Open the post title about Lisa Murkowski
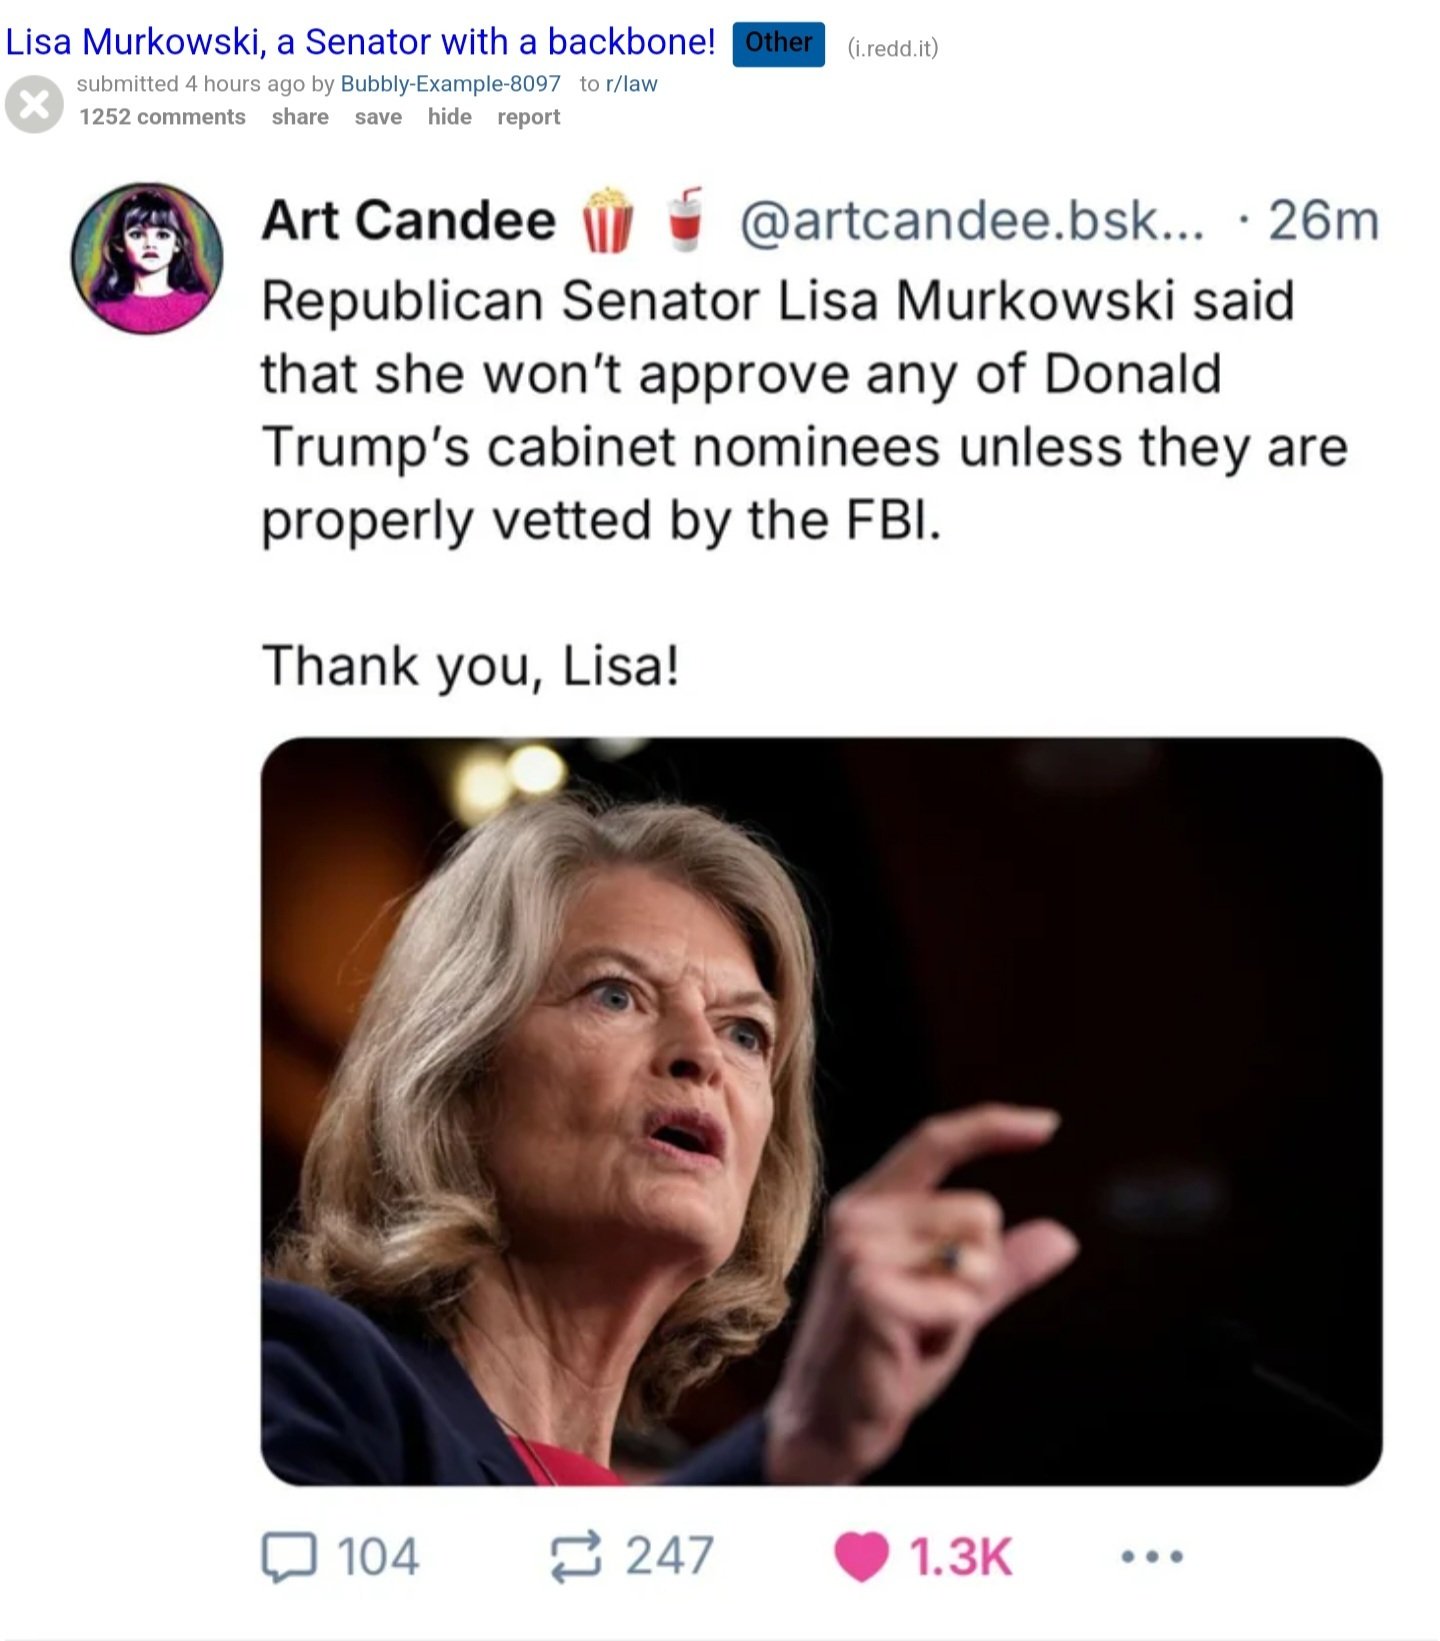The image size is (1440, 1641). coord(360,42)
